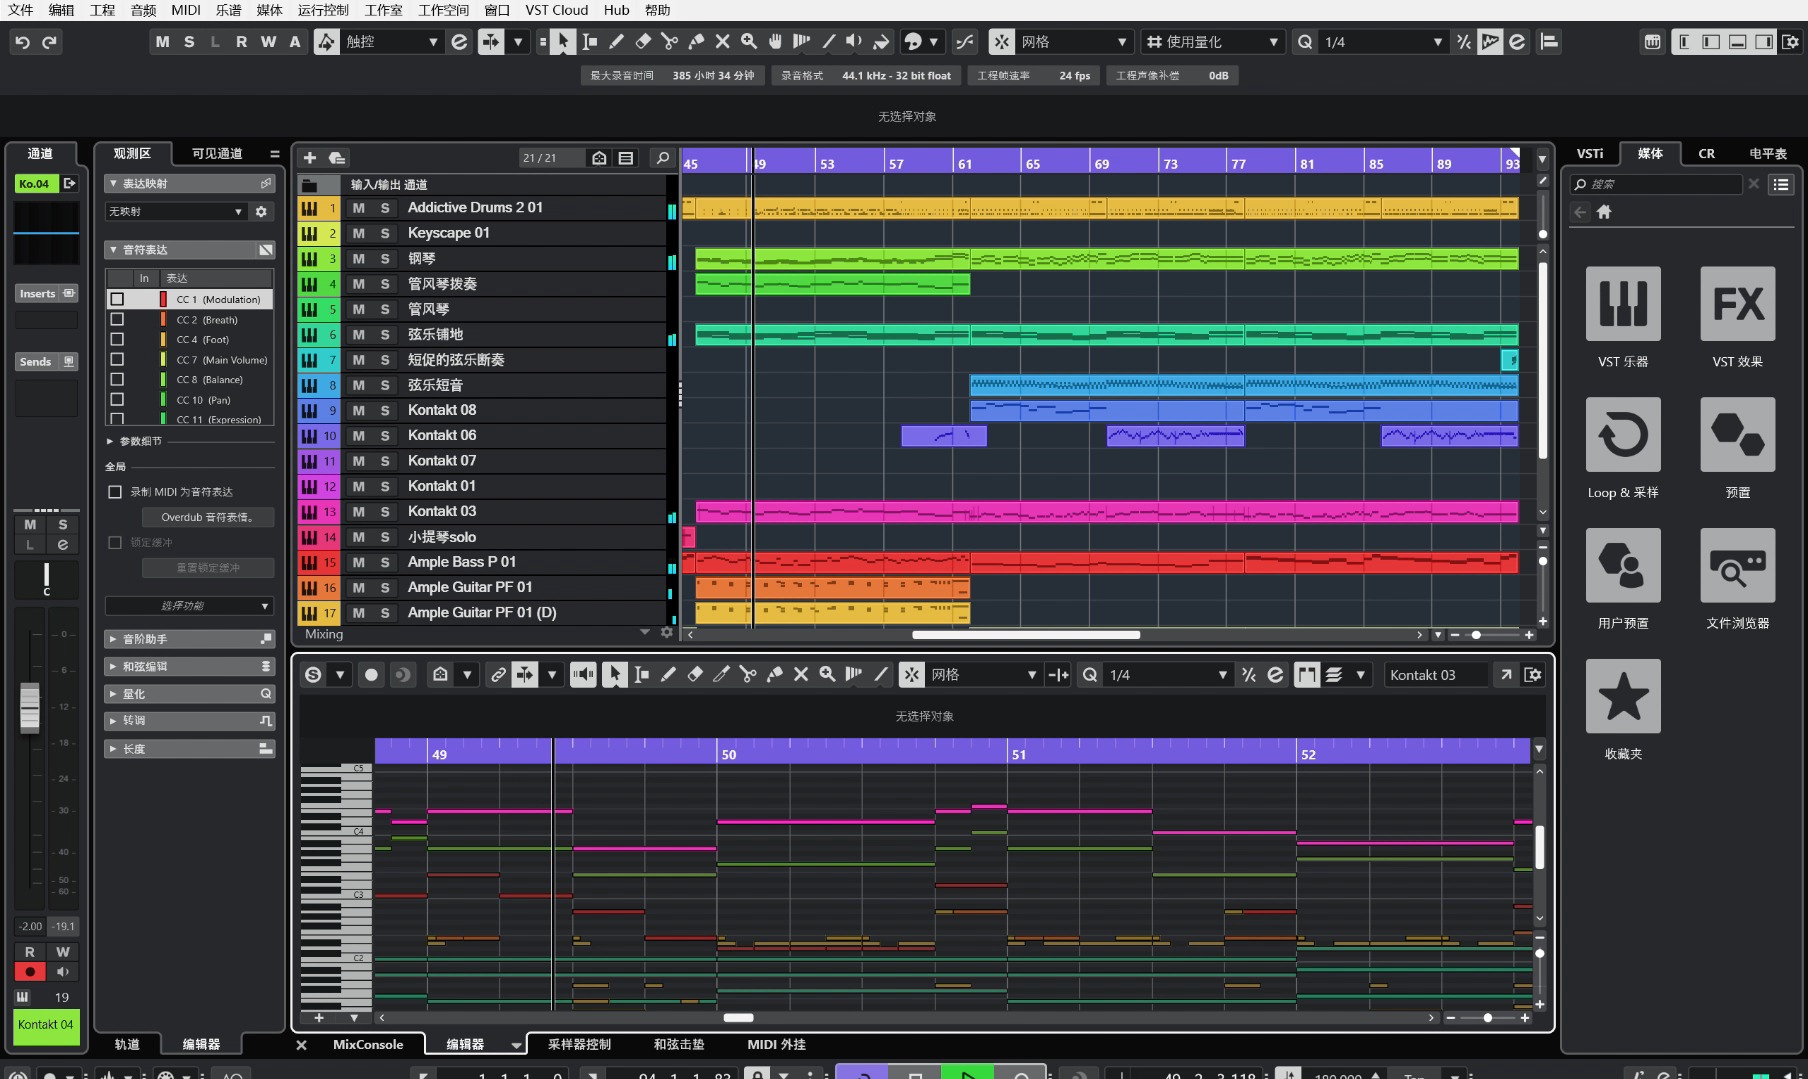1808x1079 pixels.
Task: Solo the Keyscape 01 track
Action: (x=385, y=233)
